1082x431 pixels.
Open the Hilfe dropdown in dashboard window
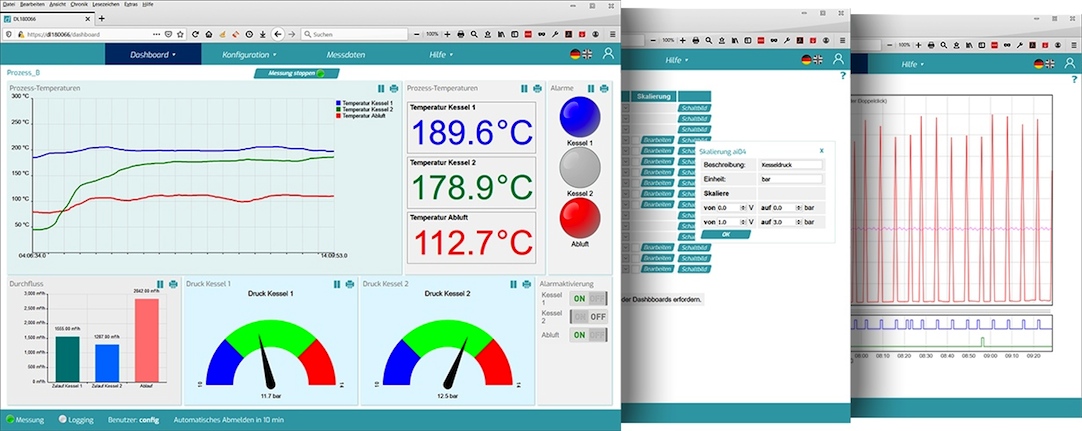click(441, 54)
